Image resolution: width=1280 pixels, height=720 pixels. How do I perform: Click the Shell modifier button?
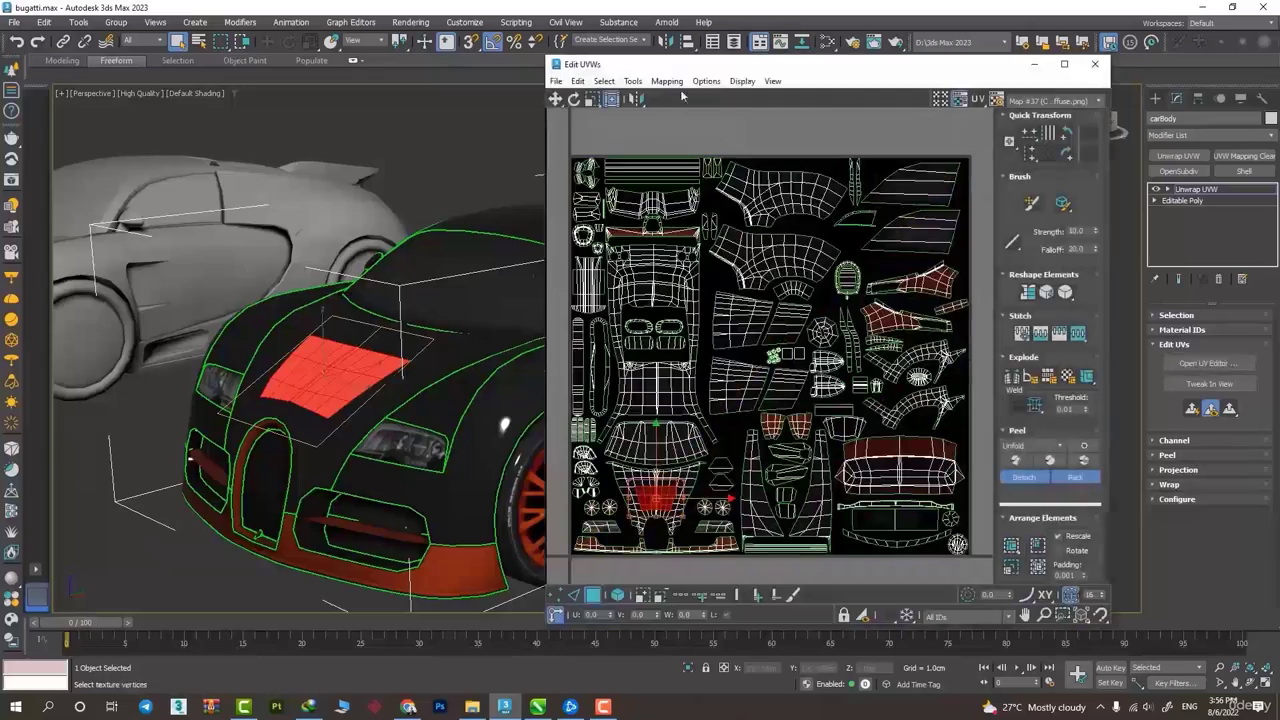(1244, 171)
